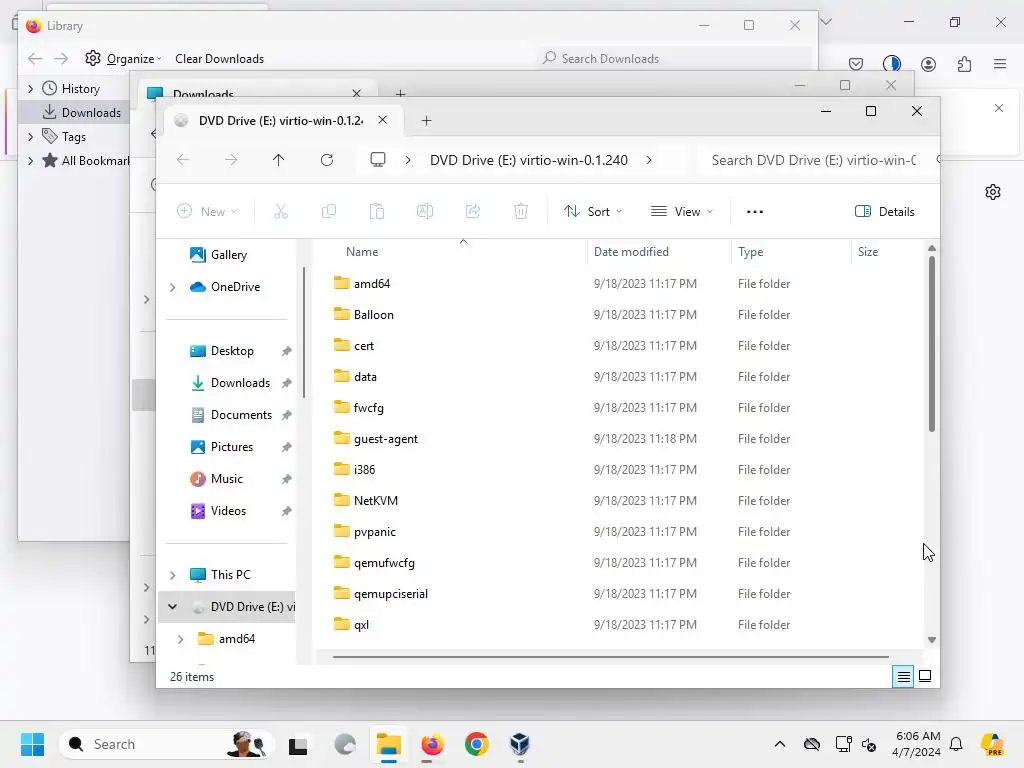
Task: Open Desktop in quick access
Action: 232,351
